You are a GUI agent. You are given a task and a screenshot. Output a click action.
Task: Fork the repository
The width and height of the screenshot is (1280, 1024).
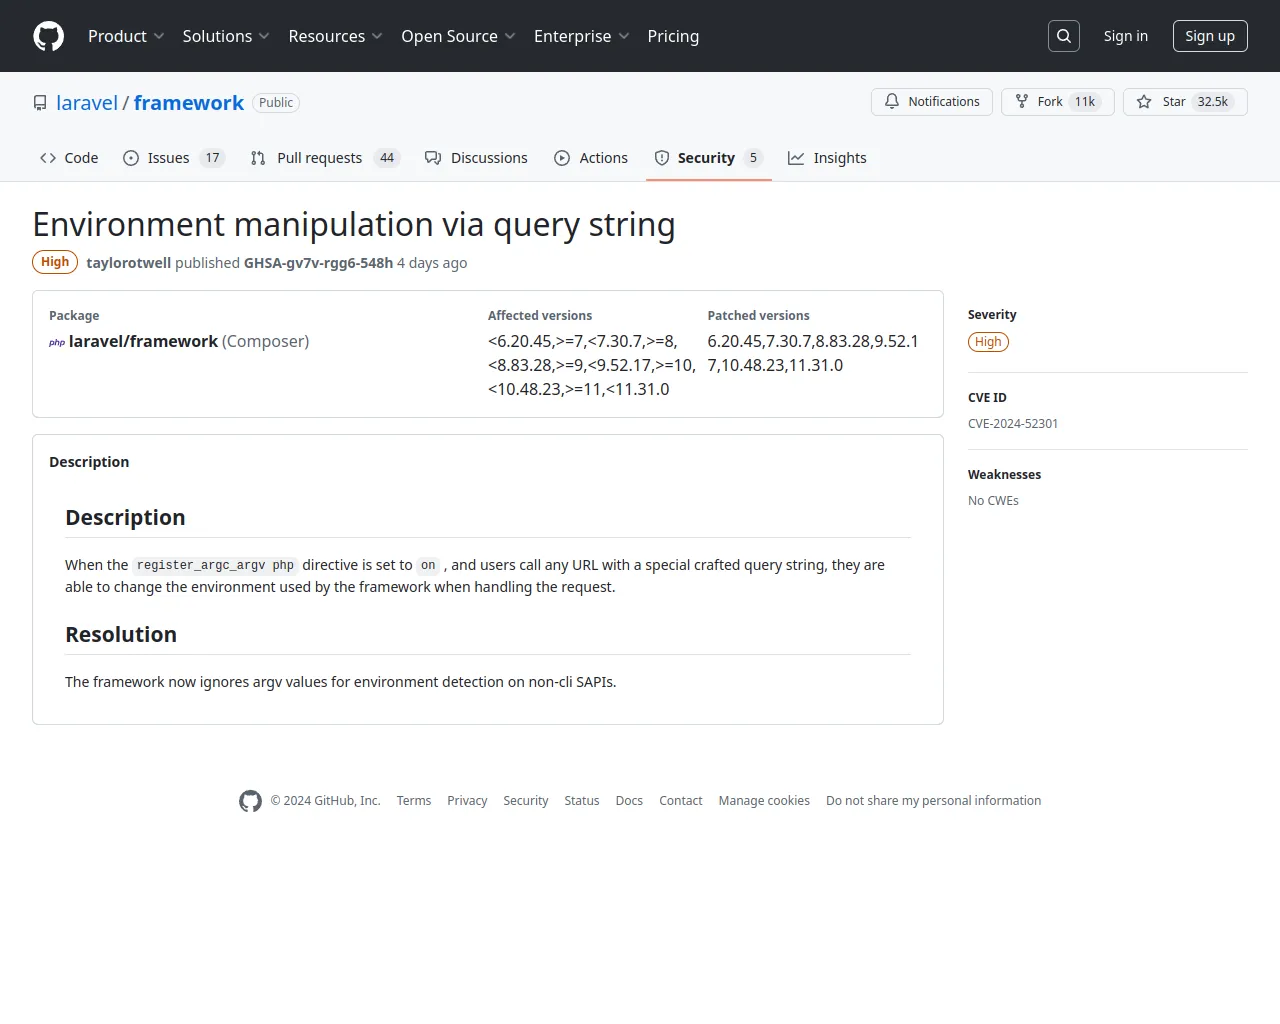click(x=1058, y=102)
